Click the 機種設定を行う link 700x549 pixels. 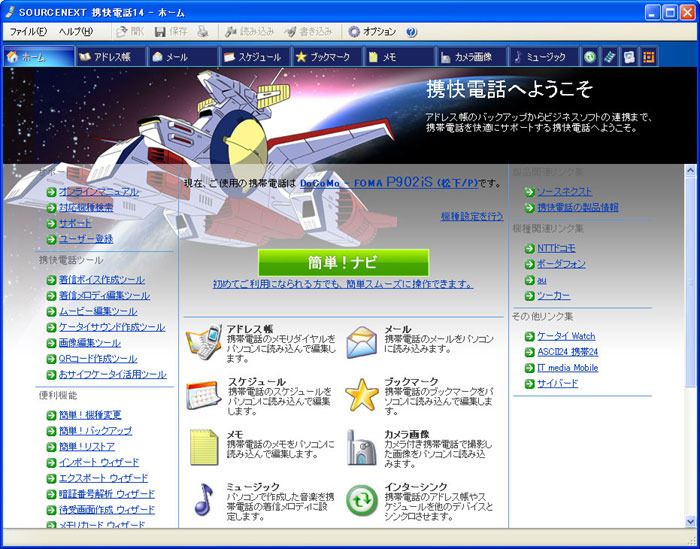tap(472, 216)
